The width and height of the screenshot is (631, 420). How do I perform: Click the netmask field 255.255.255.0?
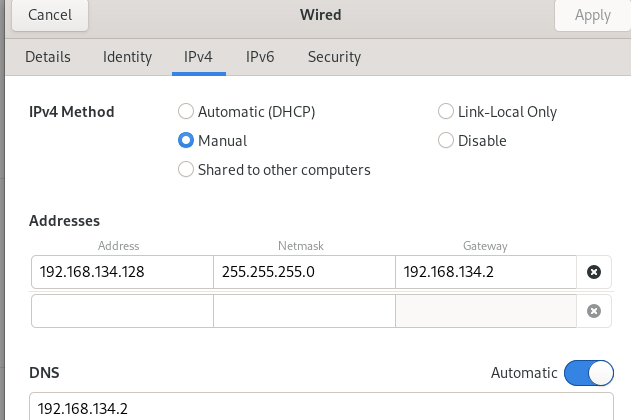[x=304, y=272]
